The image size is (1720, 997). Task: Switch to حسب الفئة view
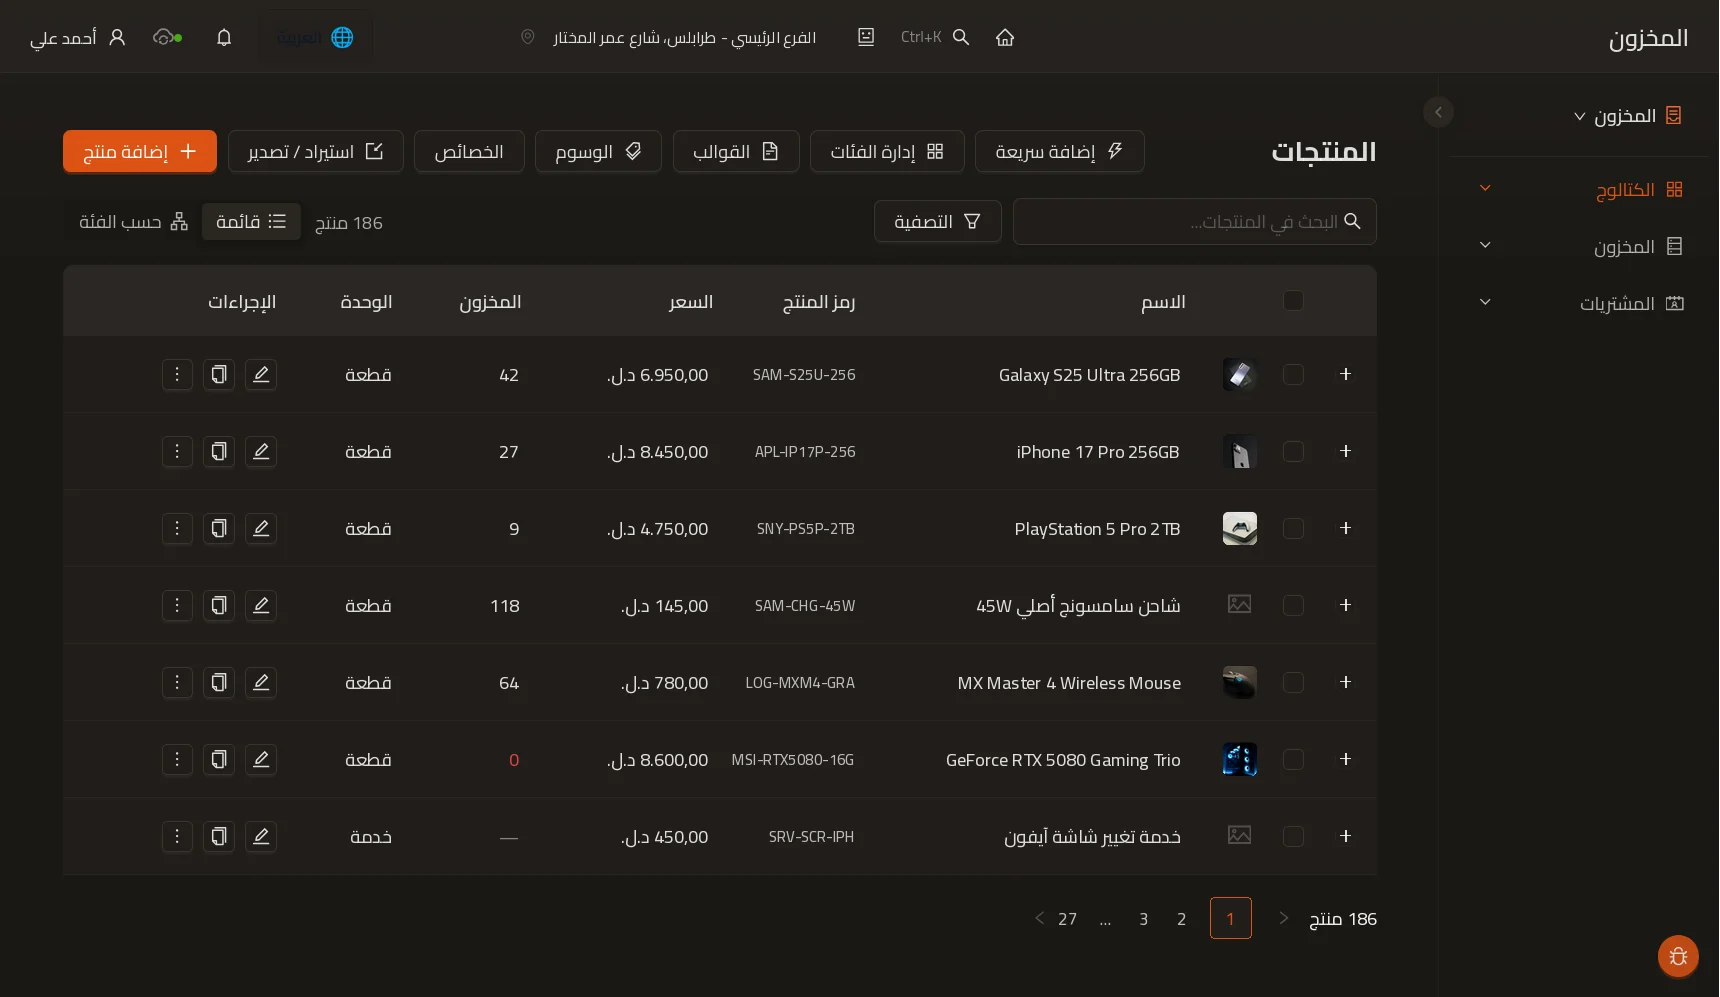click(x=133, y=222)
